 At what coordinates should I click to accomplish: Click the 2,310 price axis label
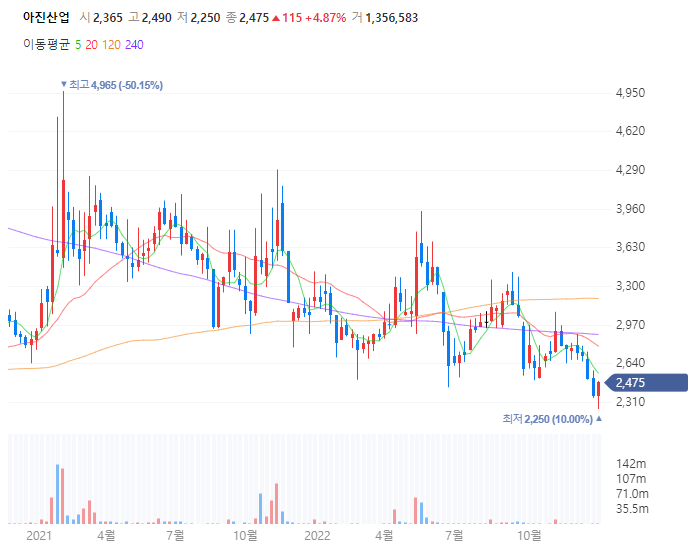[x=630, y=402]
